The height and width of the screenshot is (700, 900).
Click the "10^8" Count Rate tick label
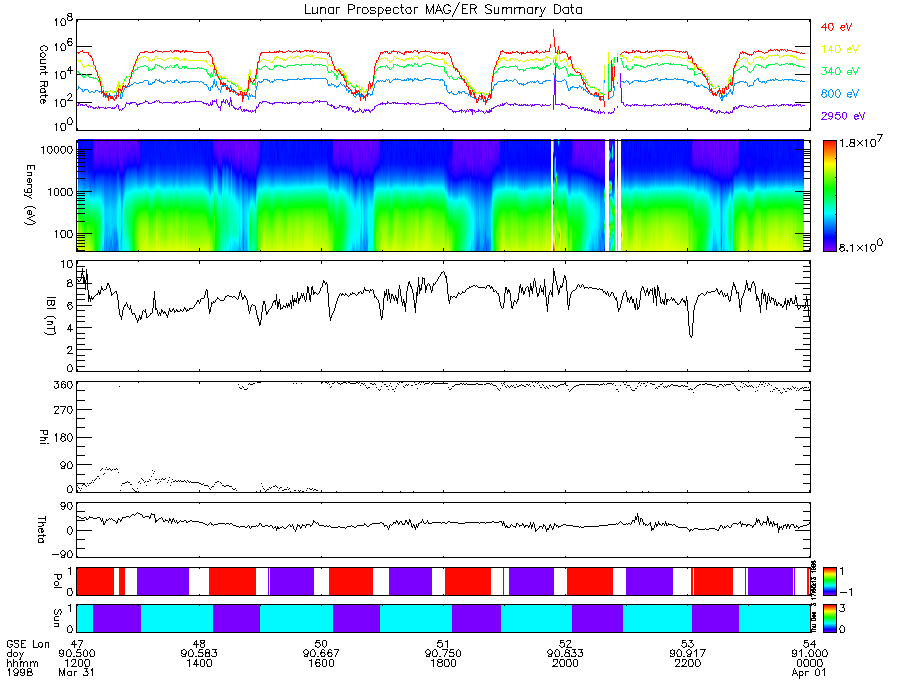[63, 22]
